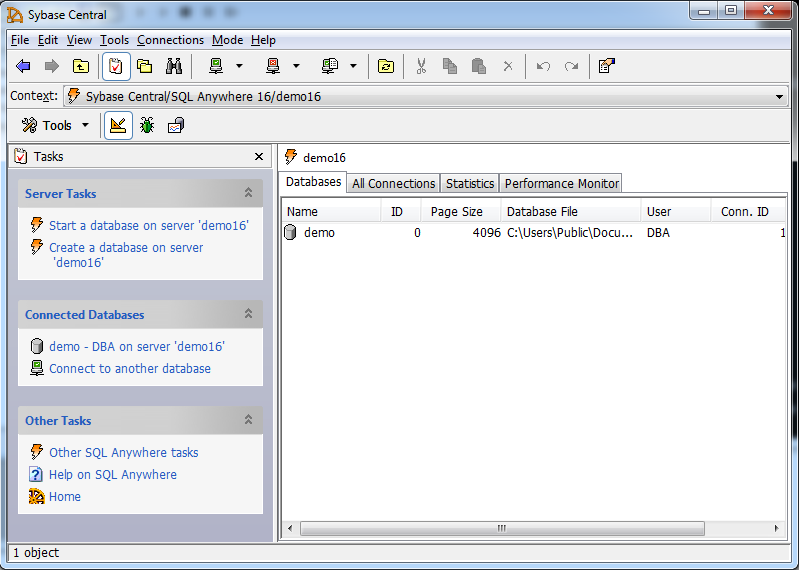
Task: Switch to the Statistics tab
Action: coord(469,183)
